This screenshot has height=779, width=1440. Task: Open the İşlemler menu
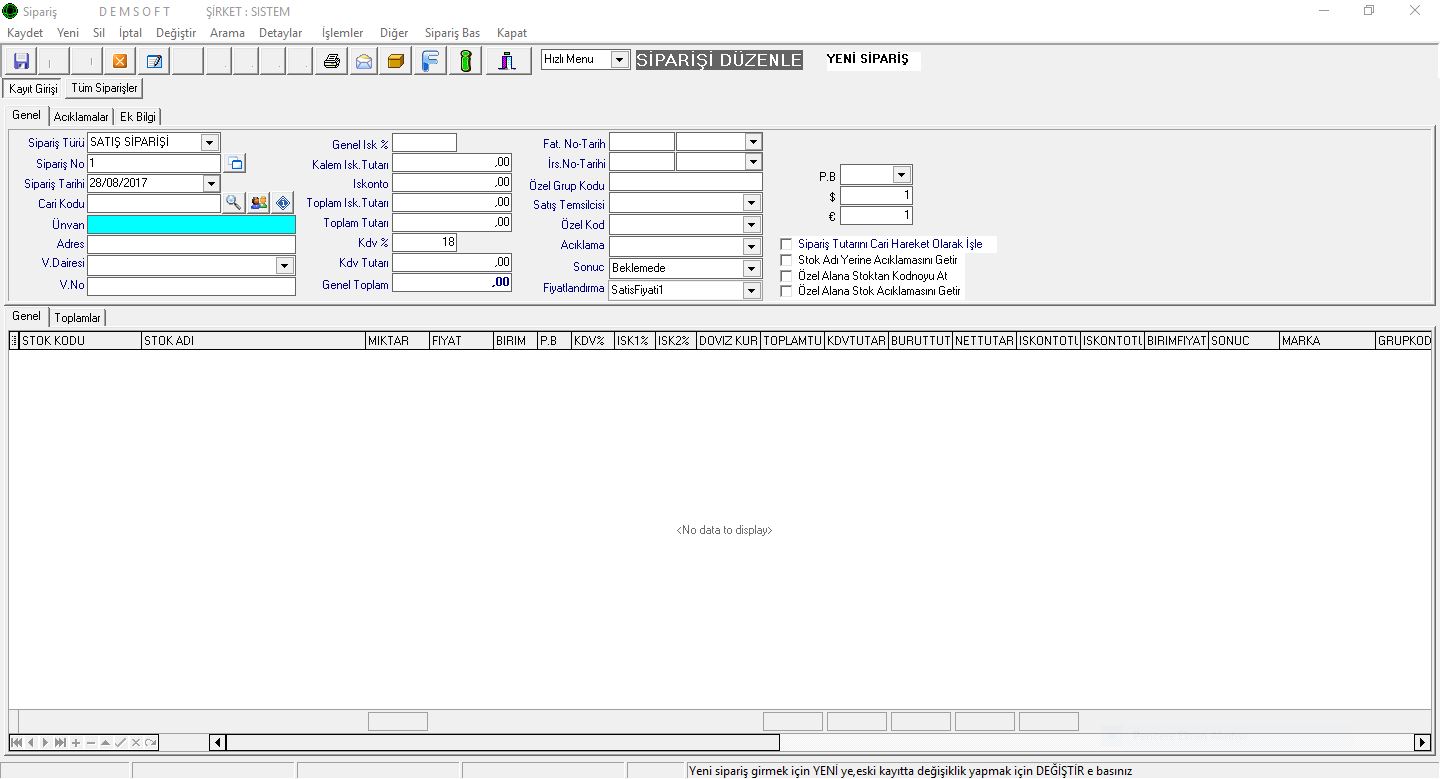point(342,33)
